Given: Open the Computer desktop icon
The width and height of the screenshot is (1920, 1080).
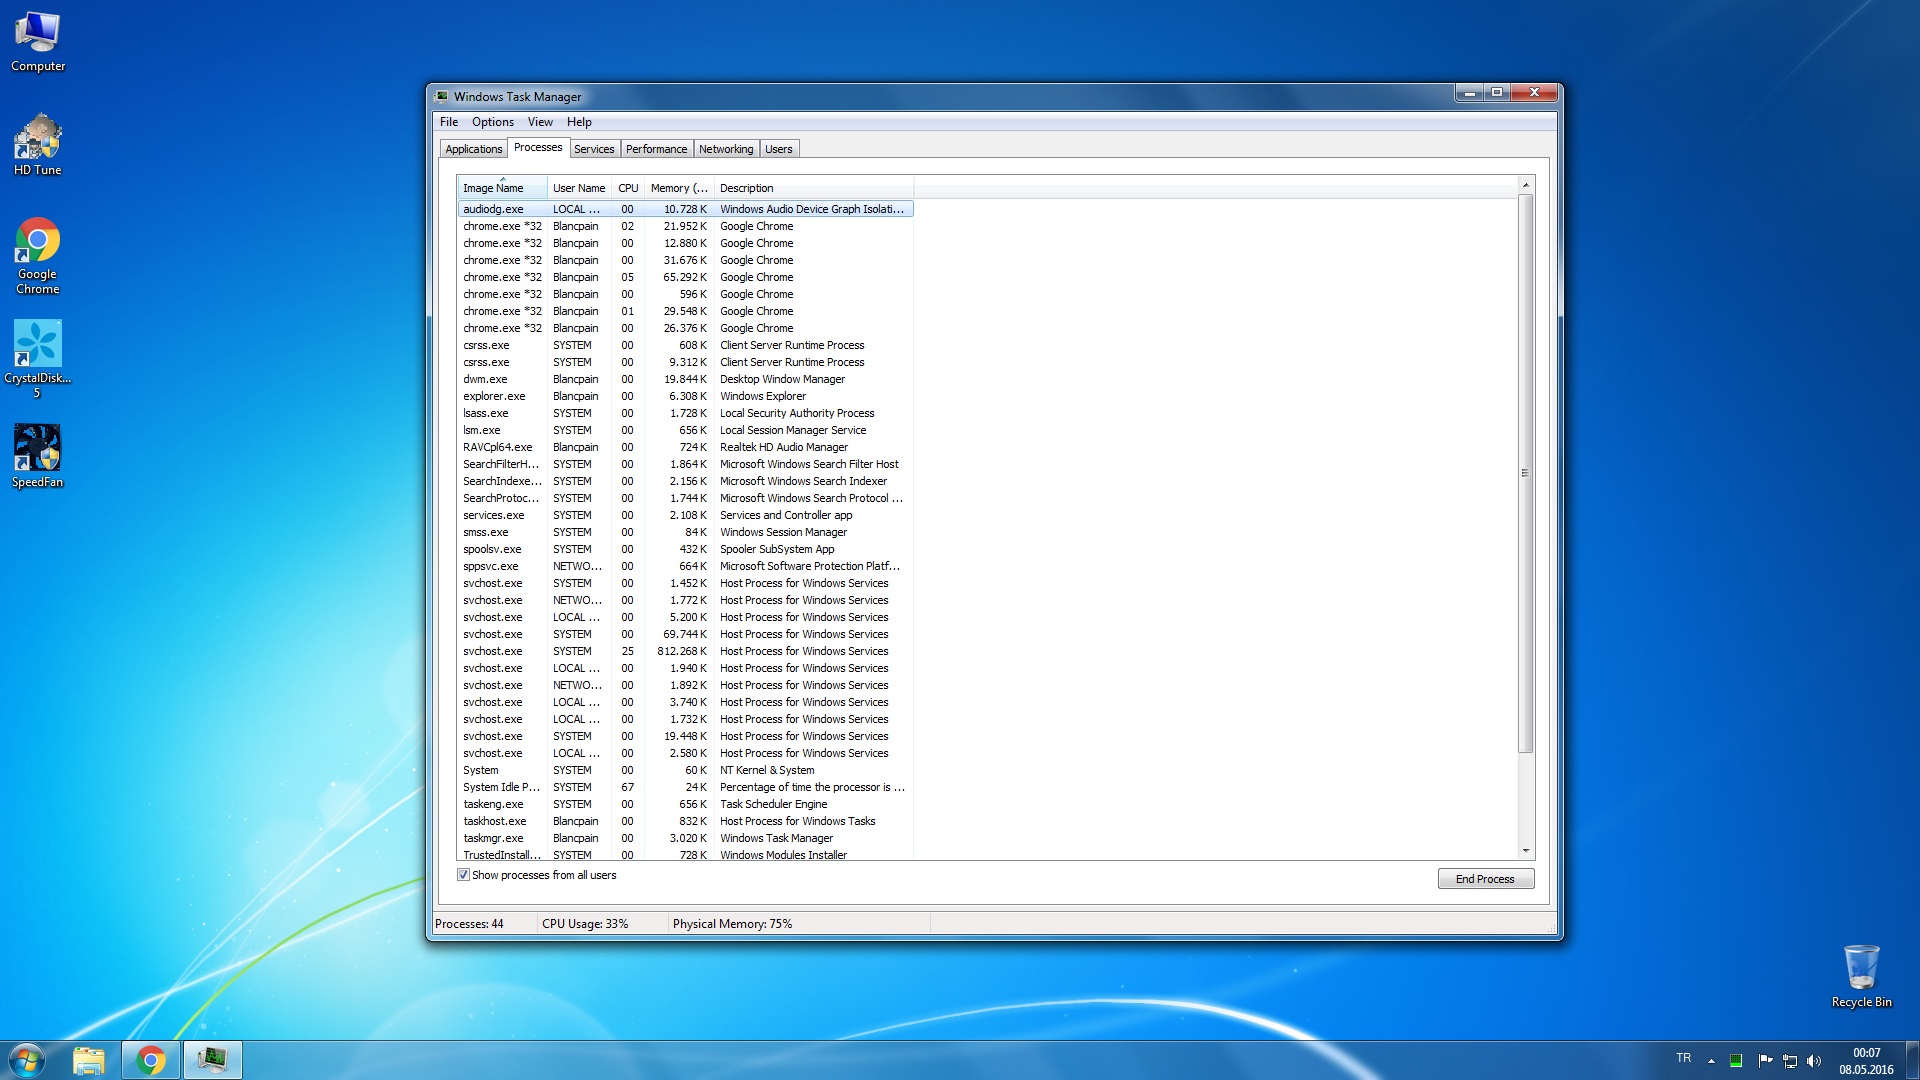Looking at the screenshot, I should [38, 42].
